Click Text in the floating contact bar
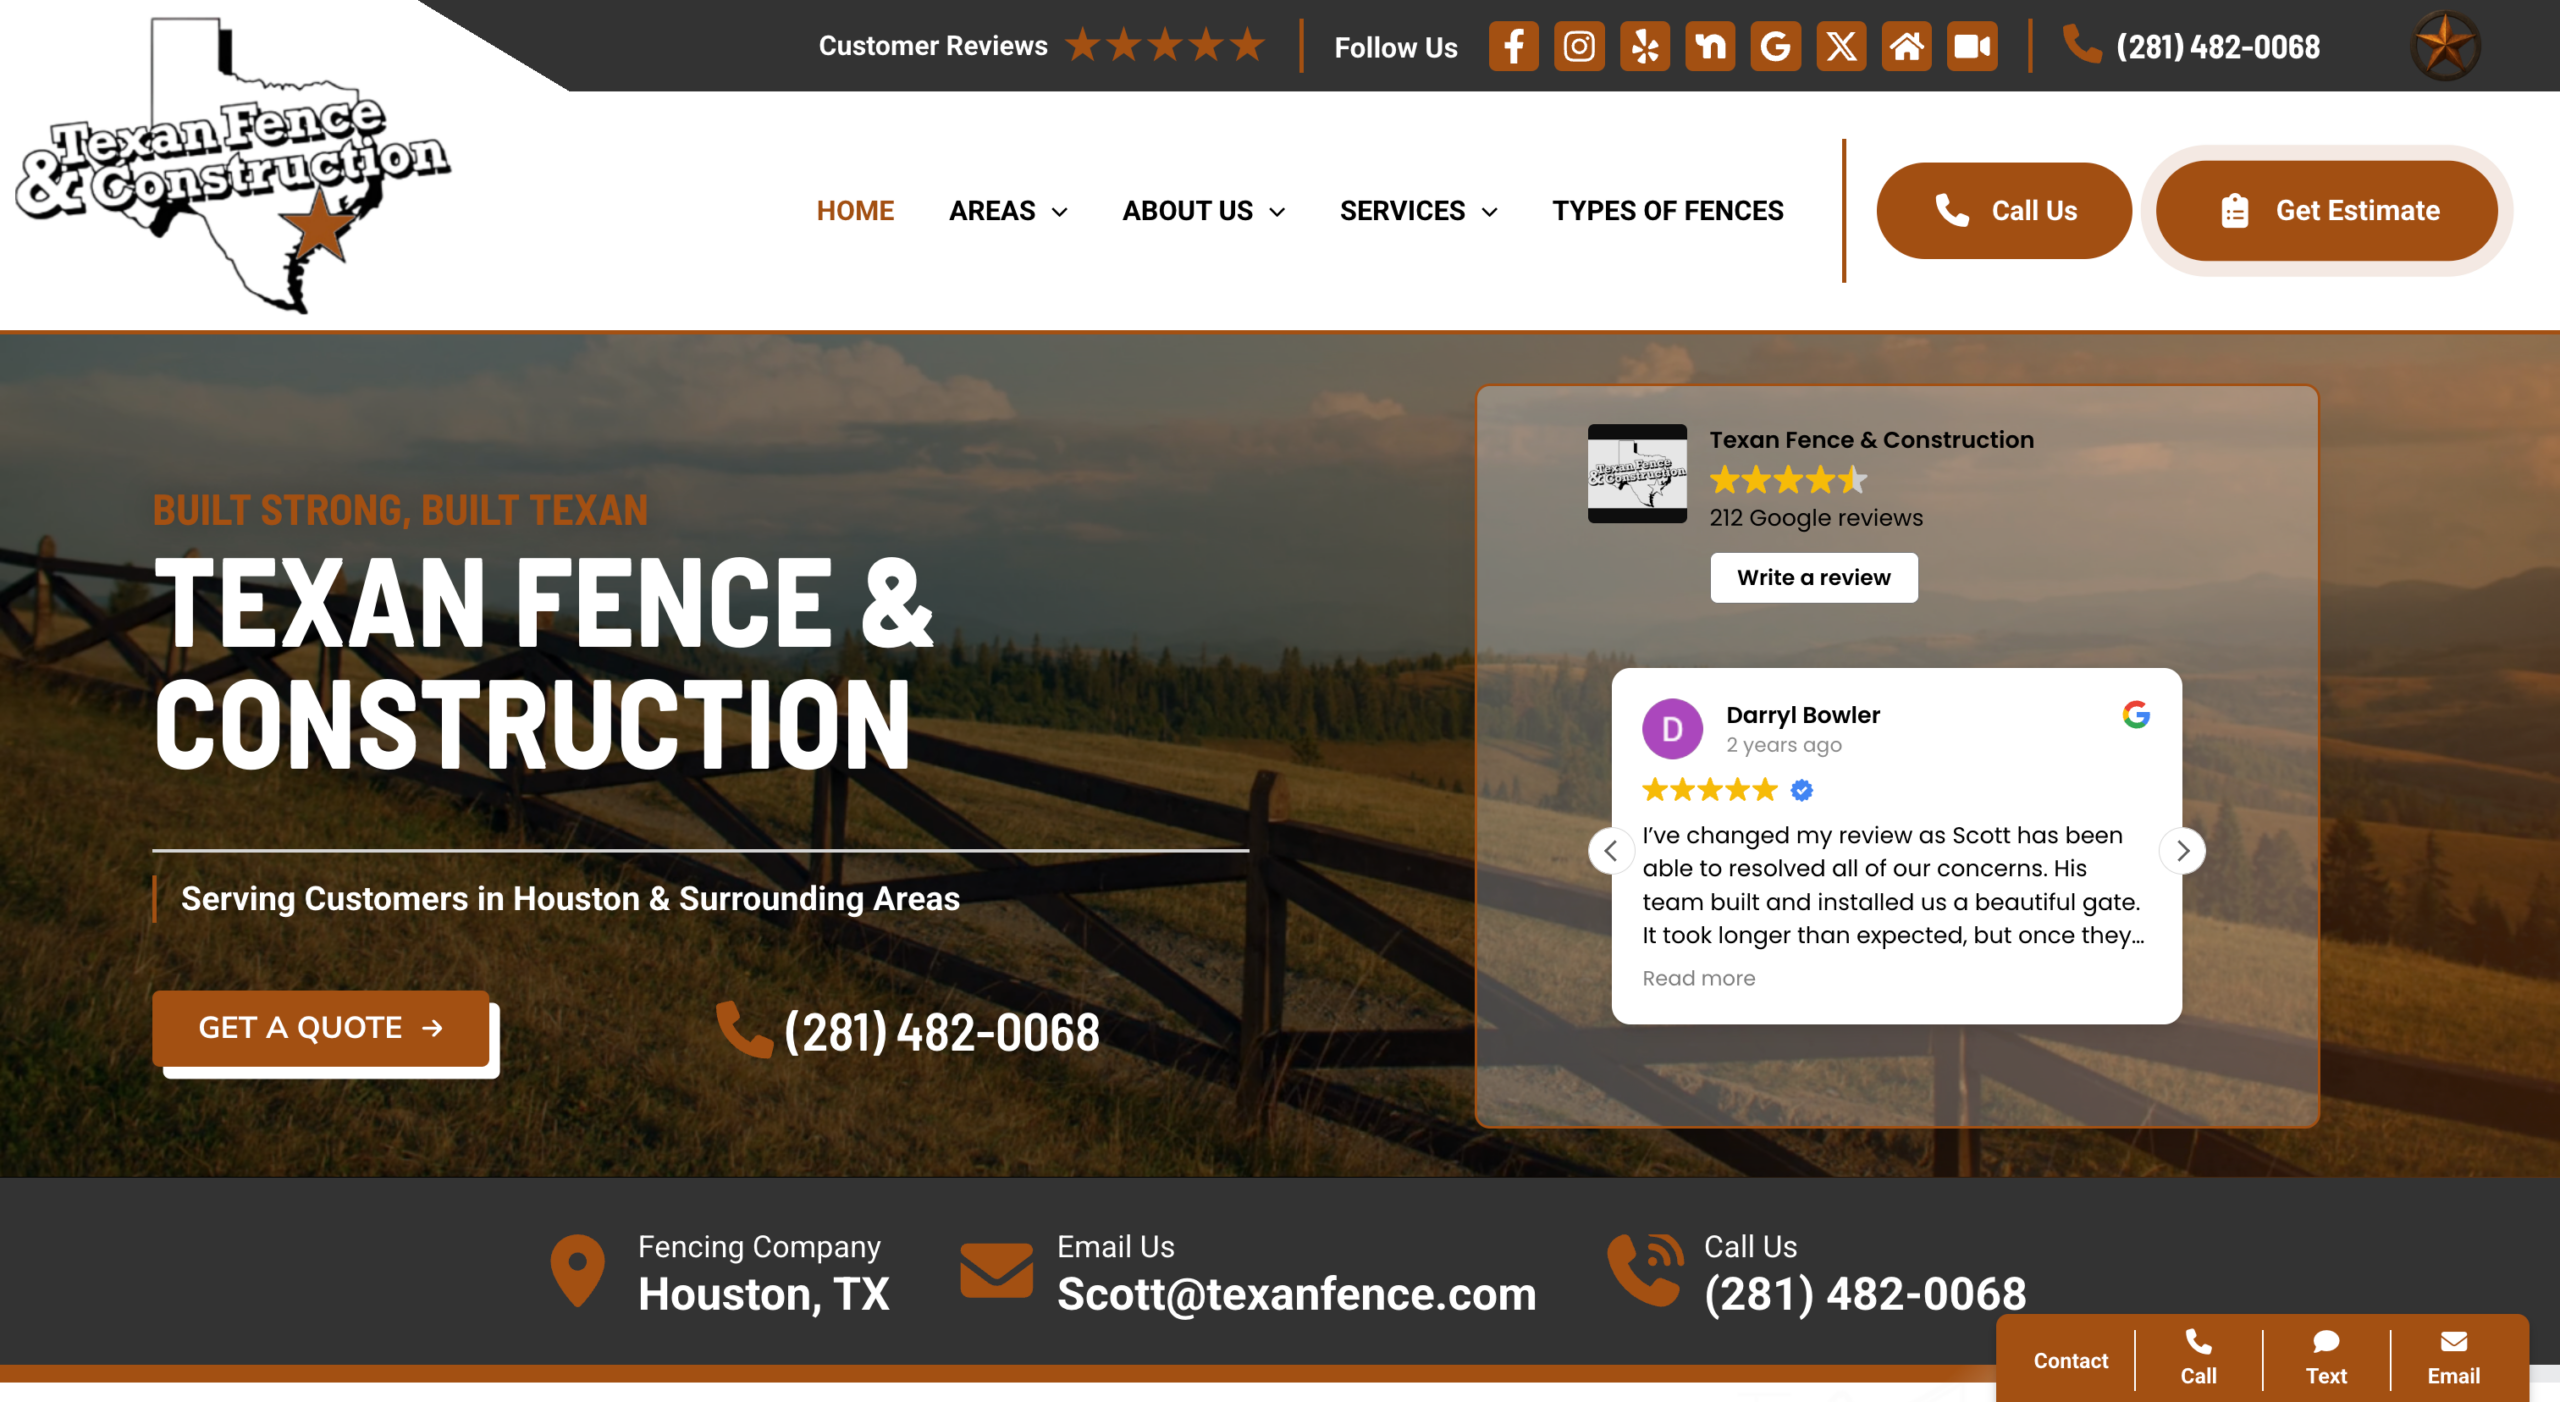 click(x=2326, y=1358)
